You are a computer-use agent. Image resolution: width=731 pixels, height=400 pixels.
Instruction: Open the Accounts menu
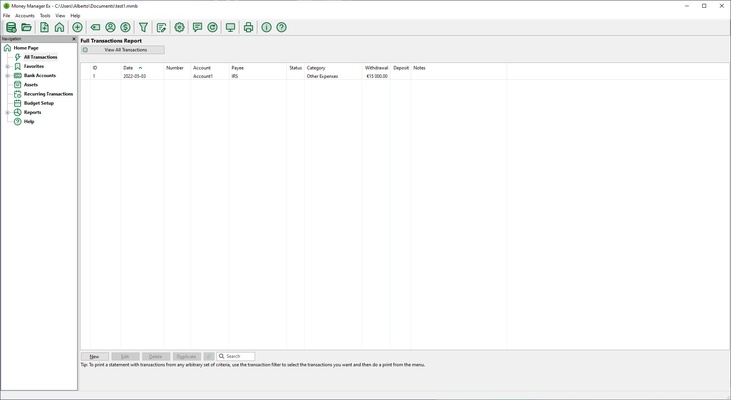click(25, 15)
